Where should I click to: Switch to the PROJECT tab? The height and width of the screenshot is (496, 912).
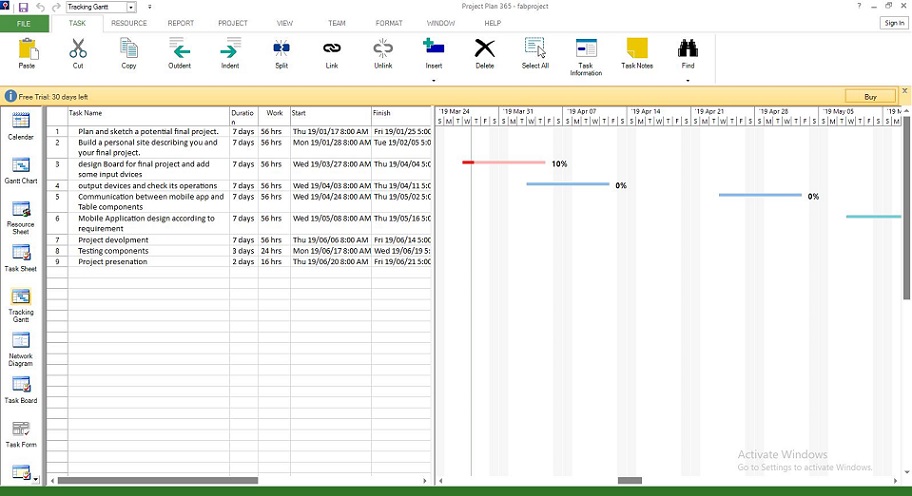233,23
